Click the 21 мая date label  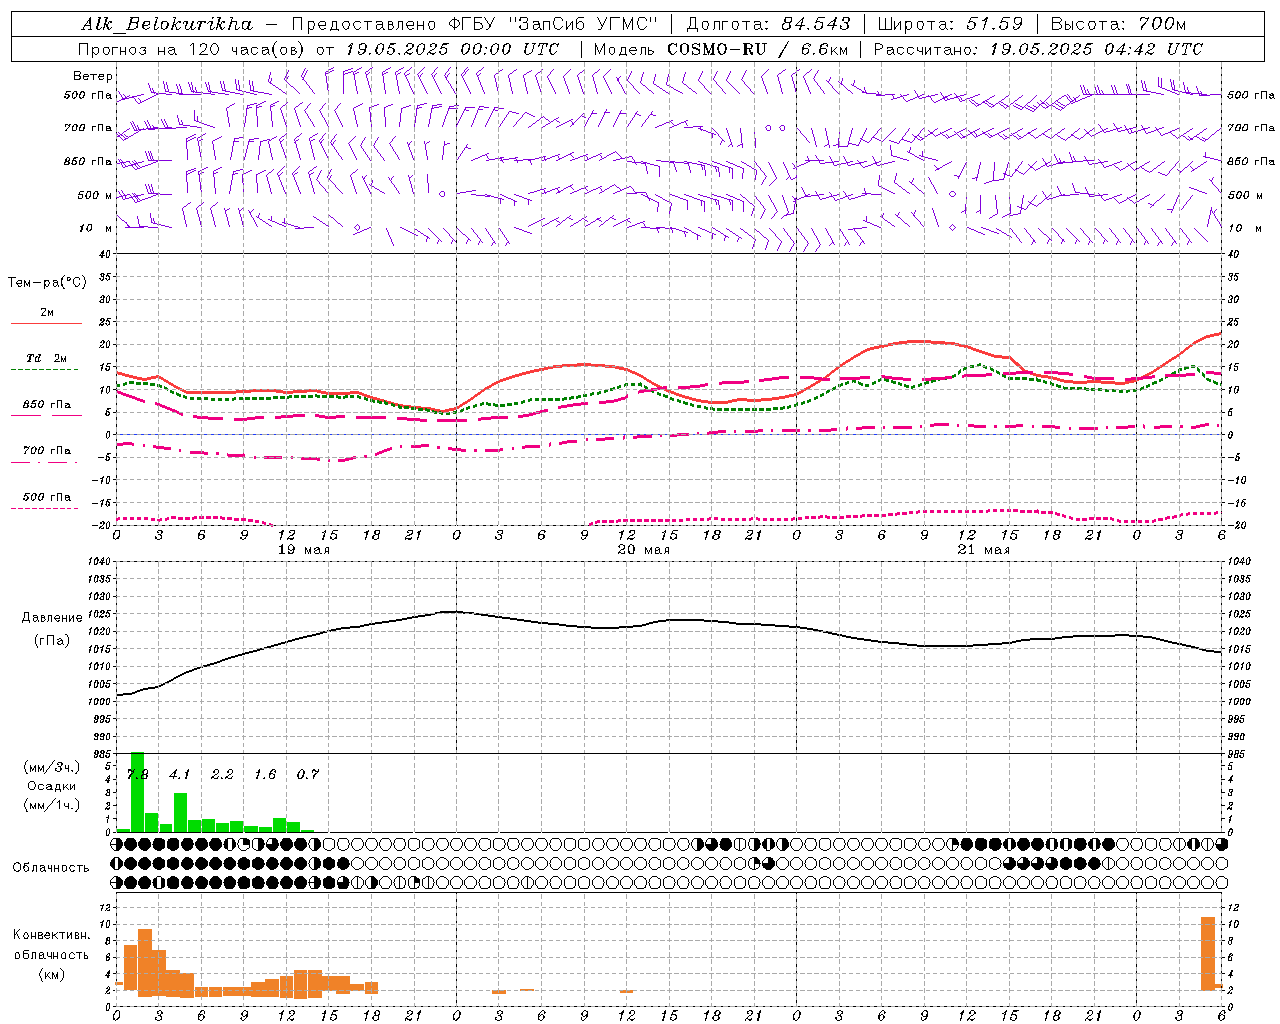[x=984, y=550]
